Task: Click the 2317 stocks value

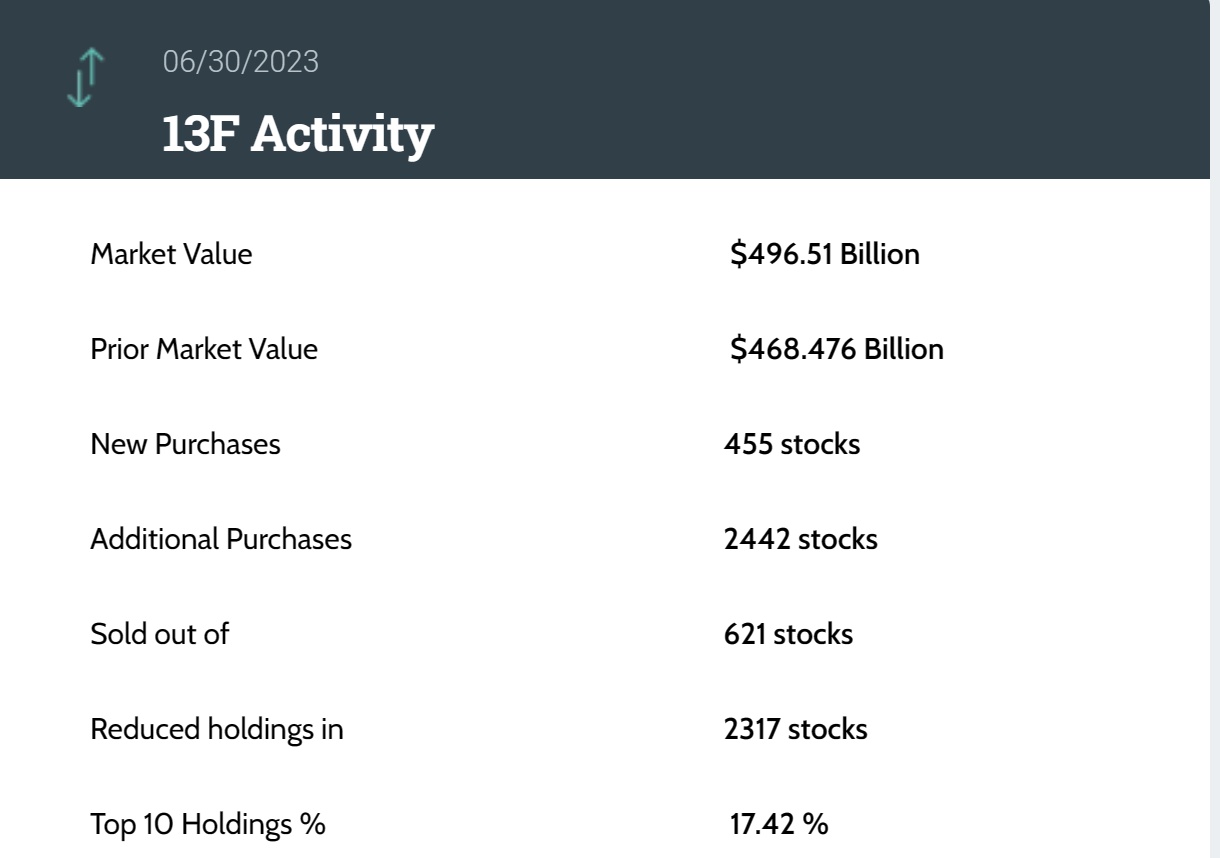Action: (795, 729)
